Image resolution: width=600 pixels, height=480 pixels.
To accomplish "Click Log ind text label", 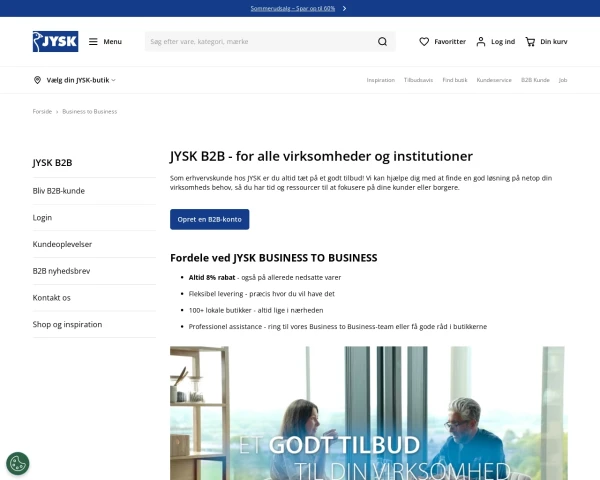I will click(503, 41).
